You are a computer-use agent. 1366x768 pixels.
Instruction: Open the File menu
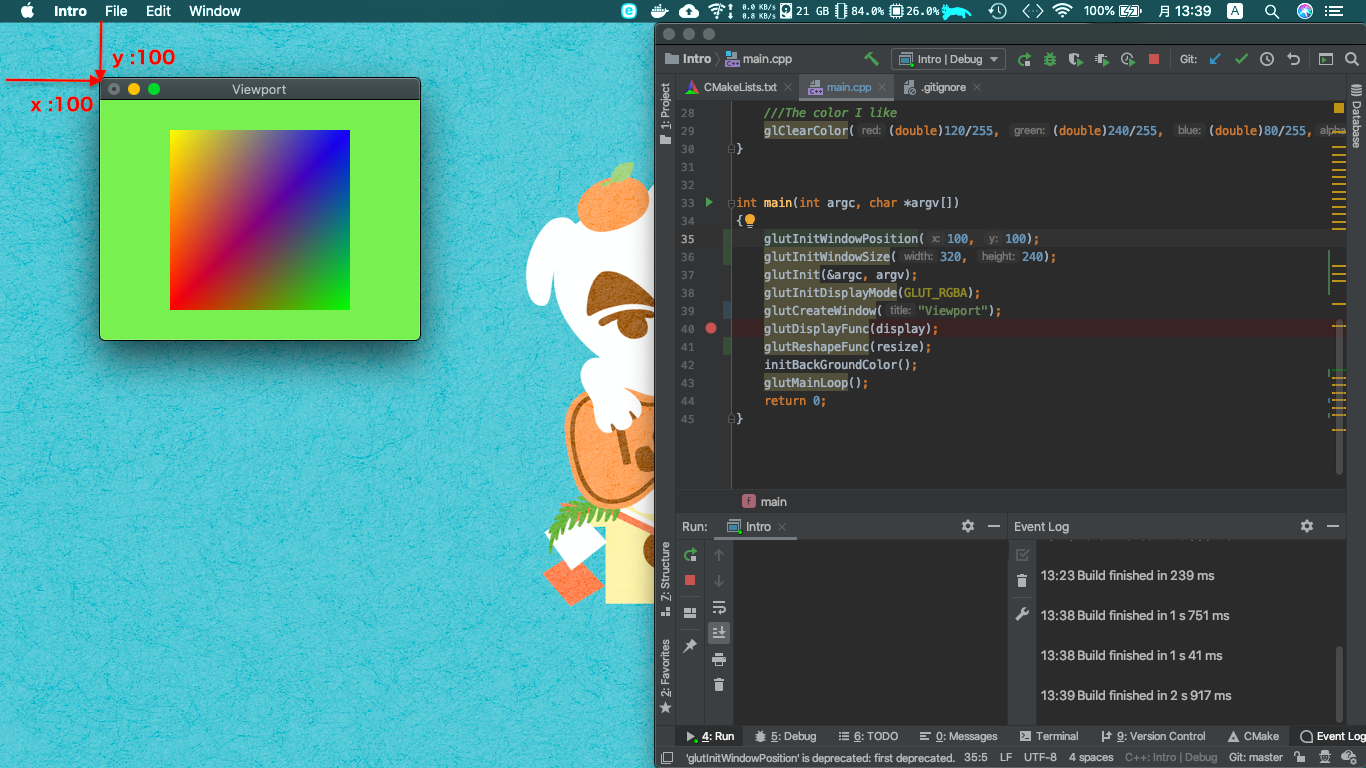point(116,11)
